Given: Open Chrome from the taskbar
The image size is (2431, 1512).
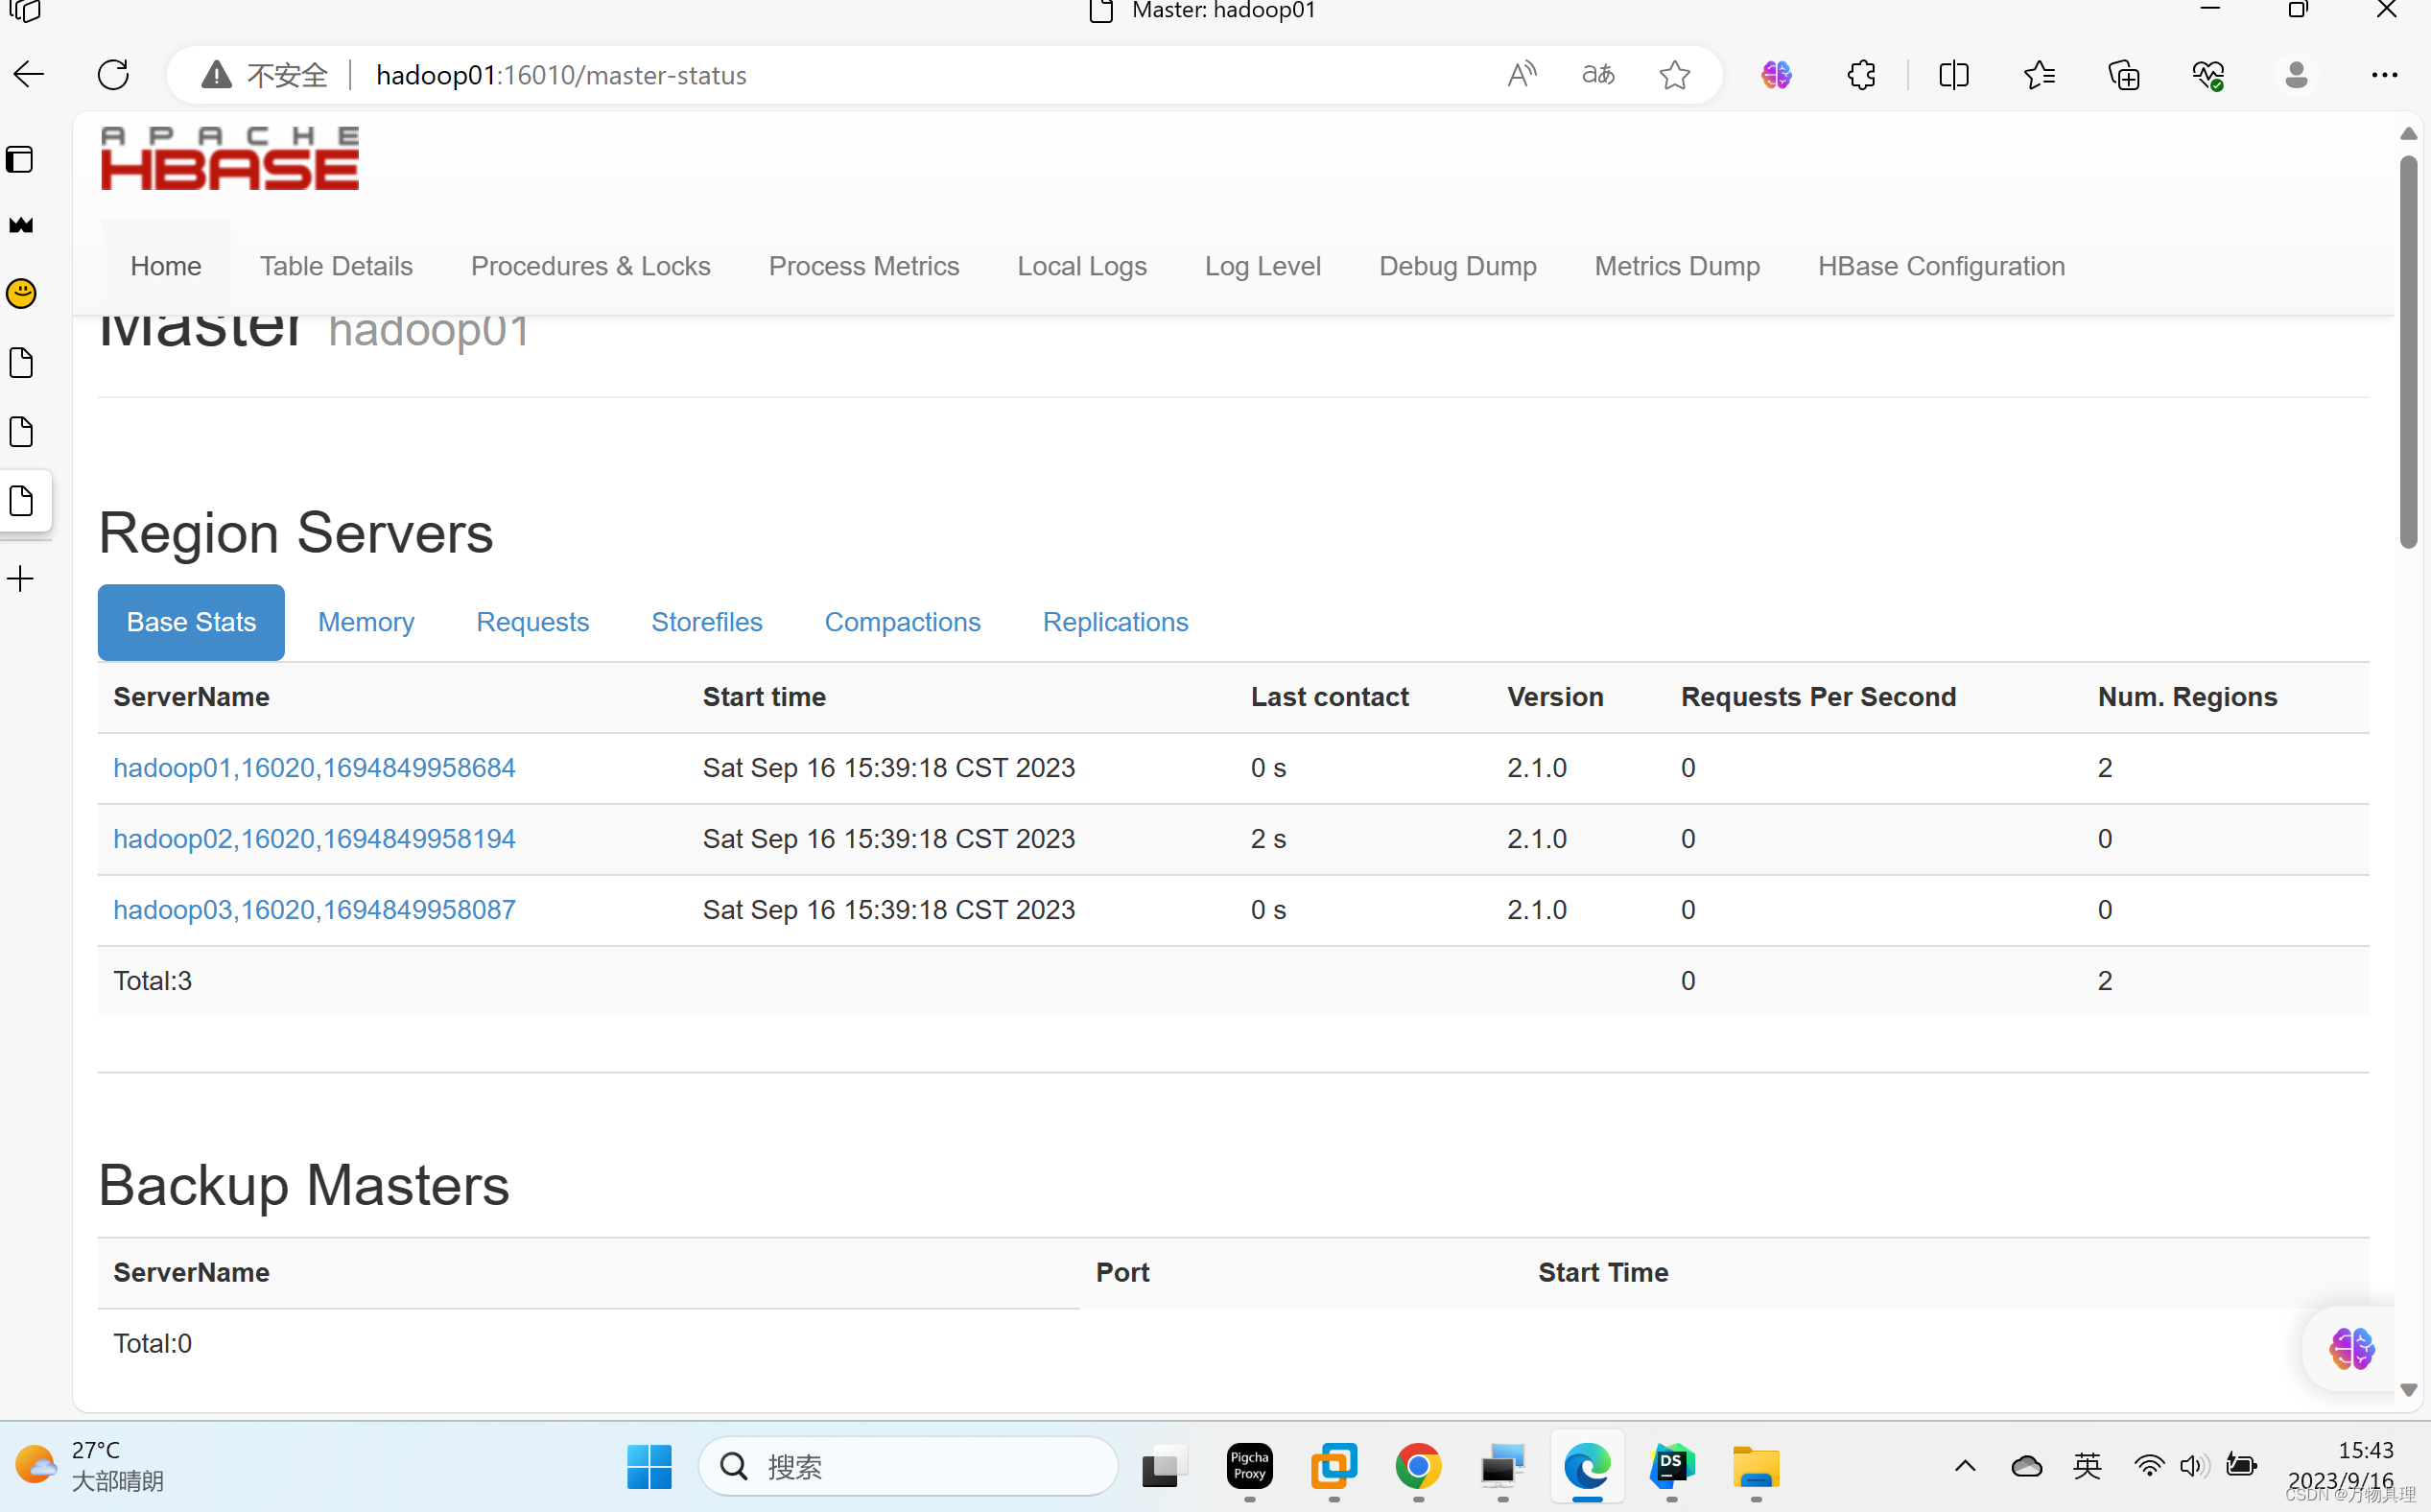Looking at the screenshot, I should [1417, 1466].
